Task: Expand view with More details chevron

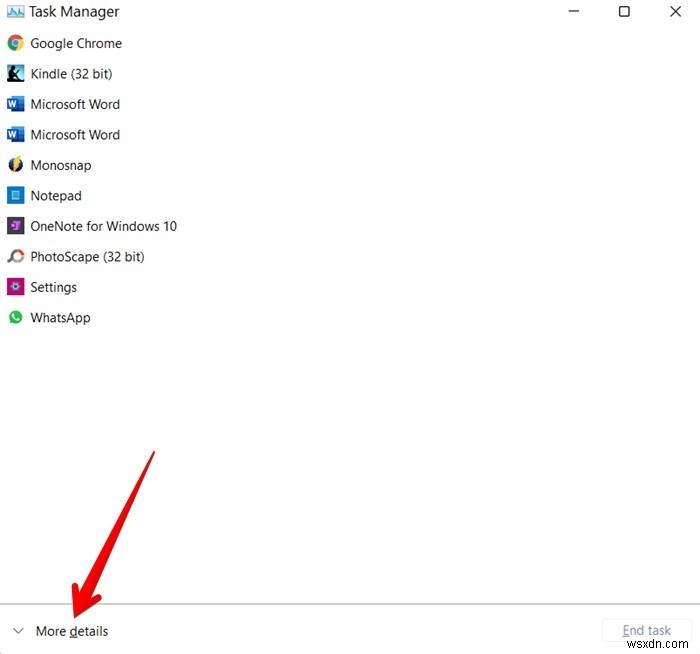Action: pos(18,631)
